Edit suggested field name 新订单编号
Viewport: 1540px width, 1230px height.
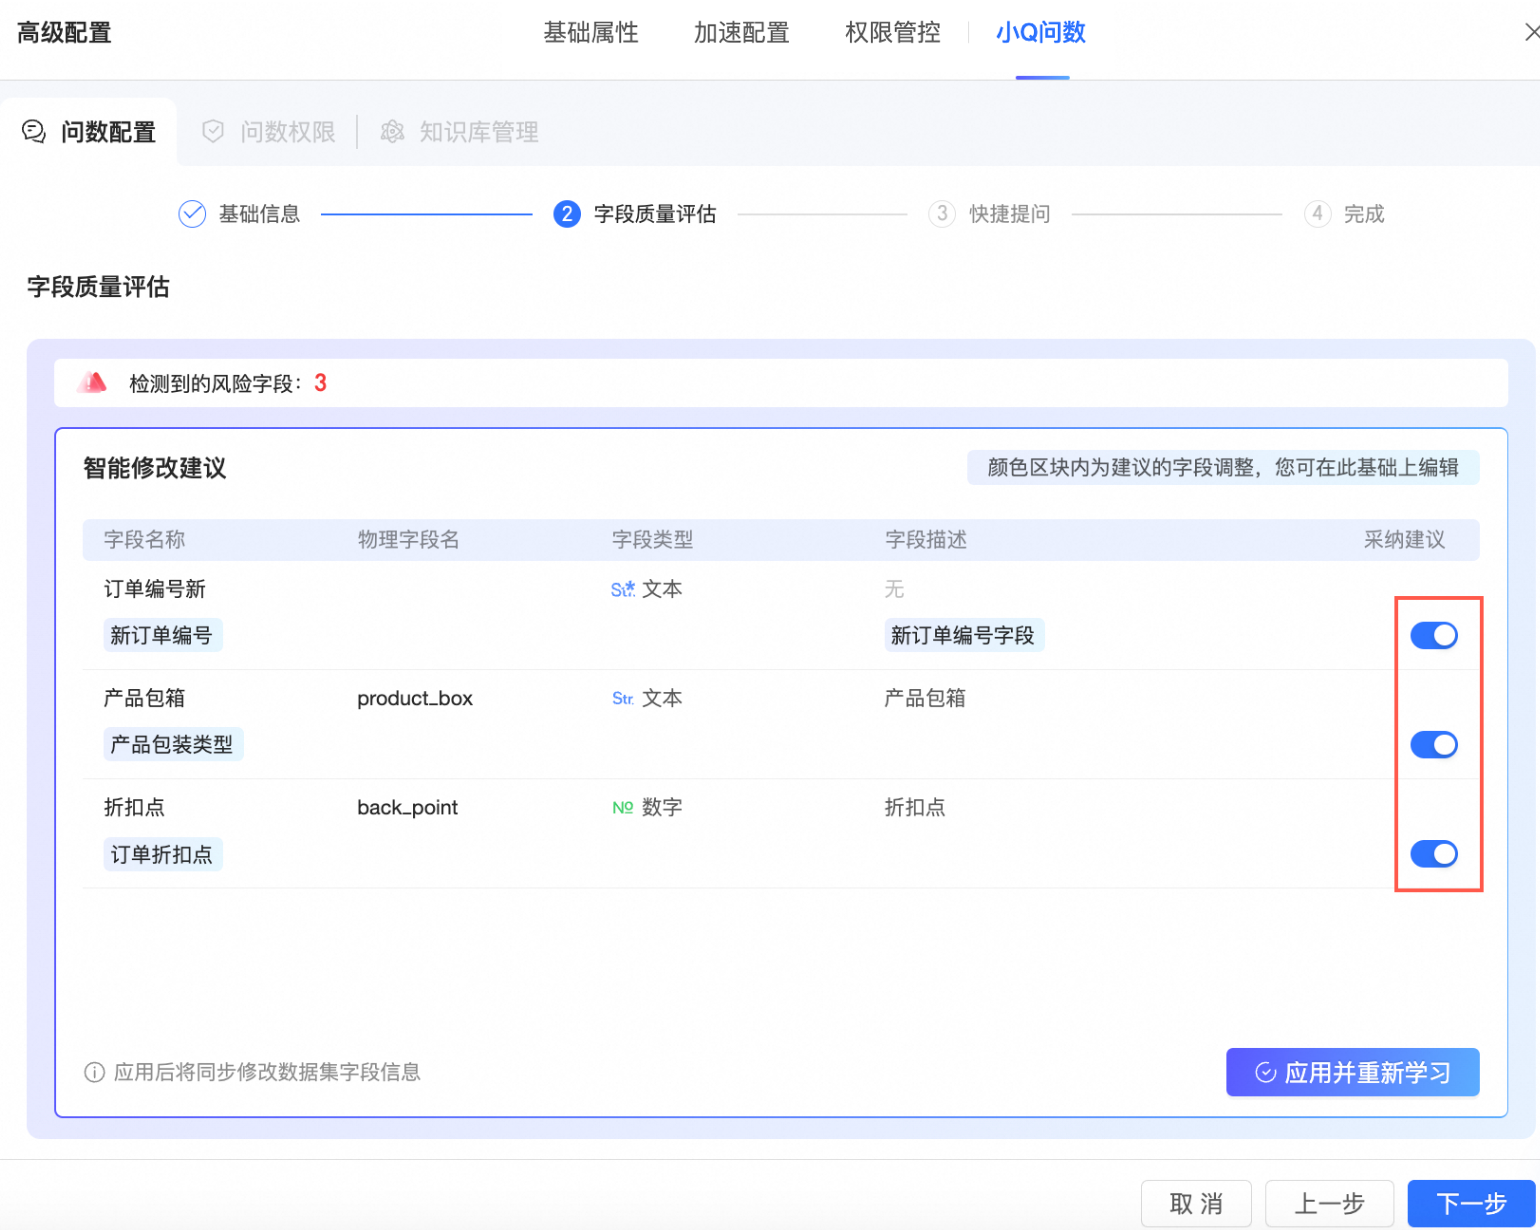click(162, 635)
